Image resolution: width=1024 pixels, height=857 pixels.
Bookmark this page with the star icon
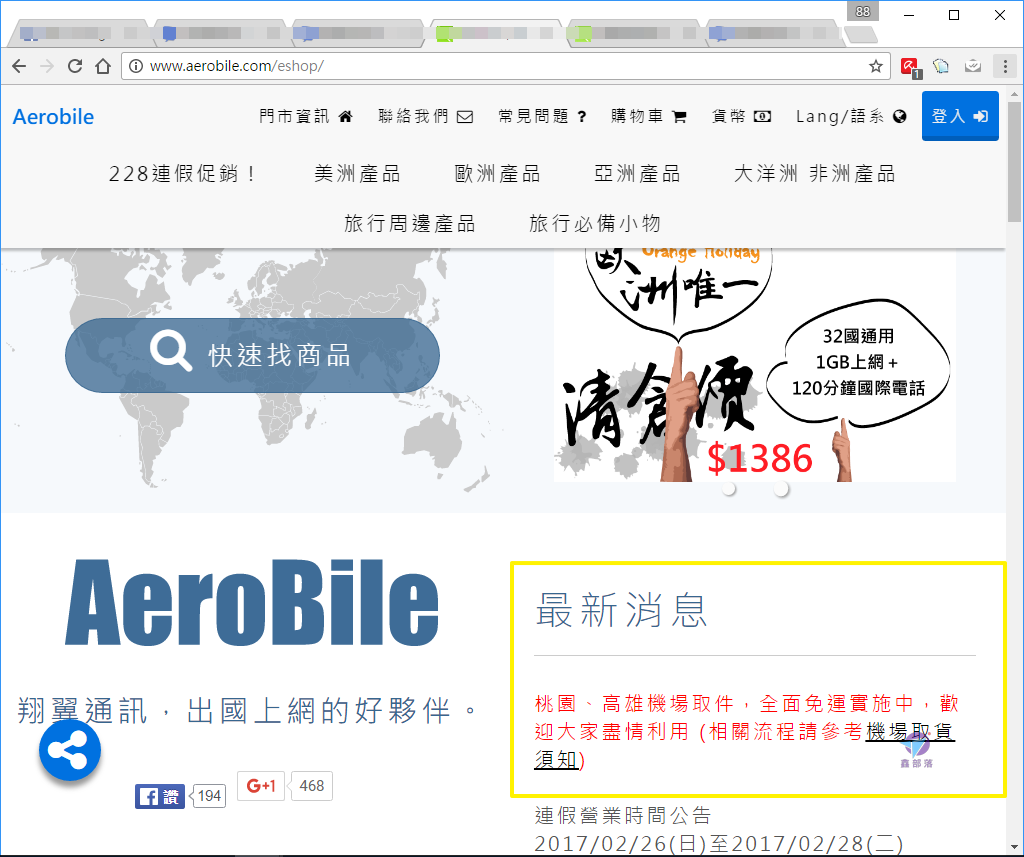[x=876, y=66]
